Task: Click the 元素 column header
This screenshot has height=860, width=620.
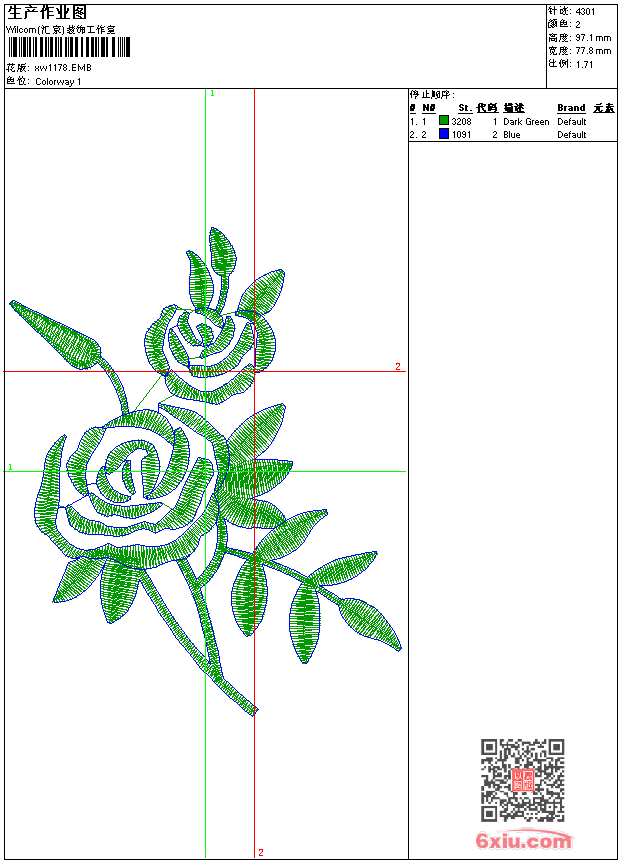Action: tap(604, 108)
